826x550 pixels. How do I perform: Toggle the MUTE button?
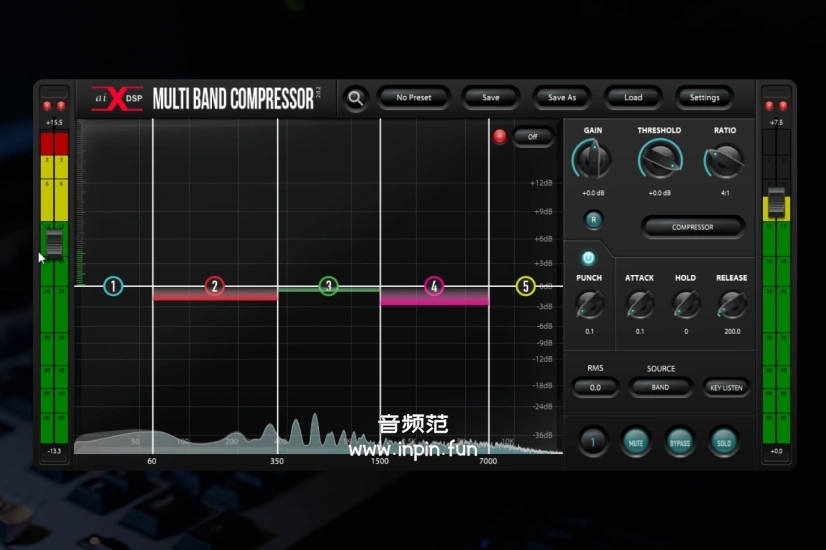(636, 443)
